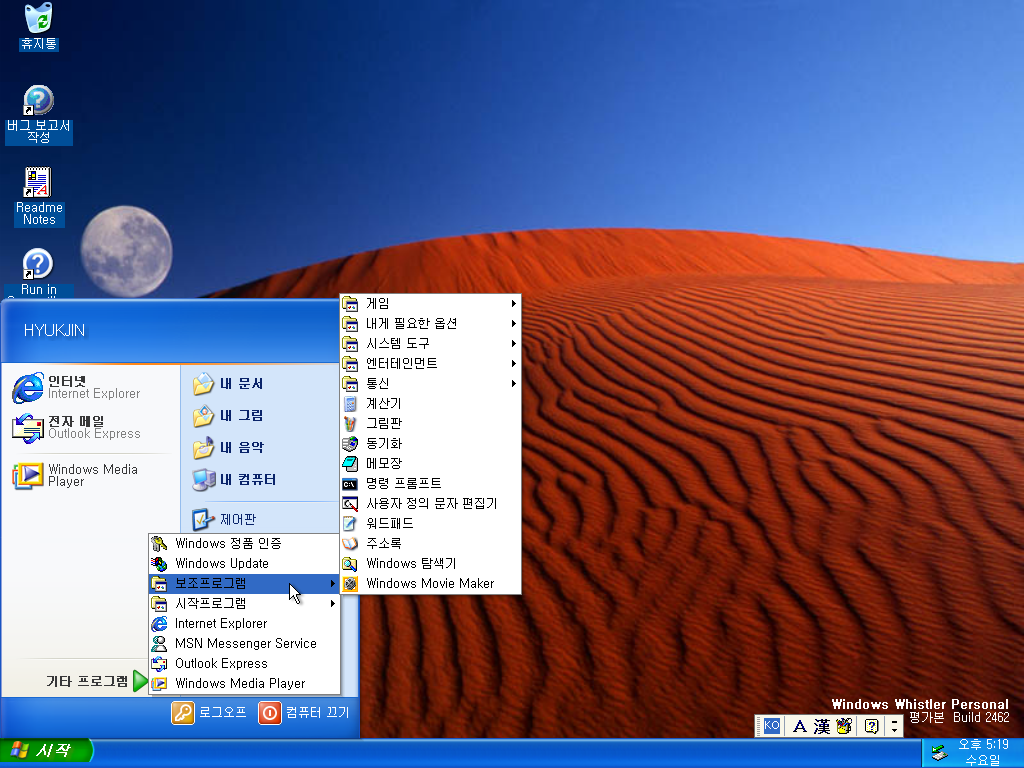Launch 동기화 synchronize

click(x=430, y=443)
